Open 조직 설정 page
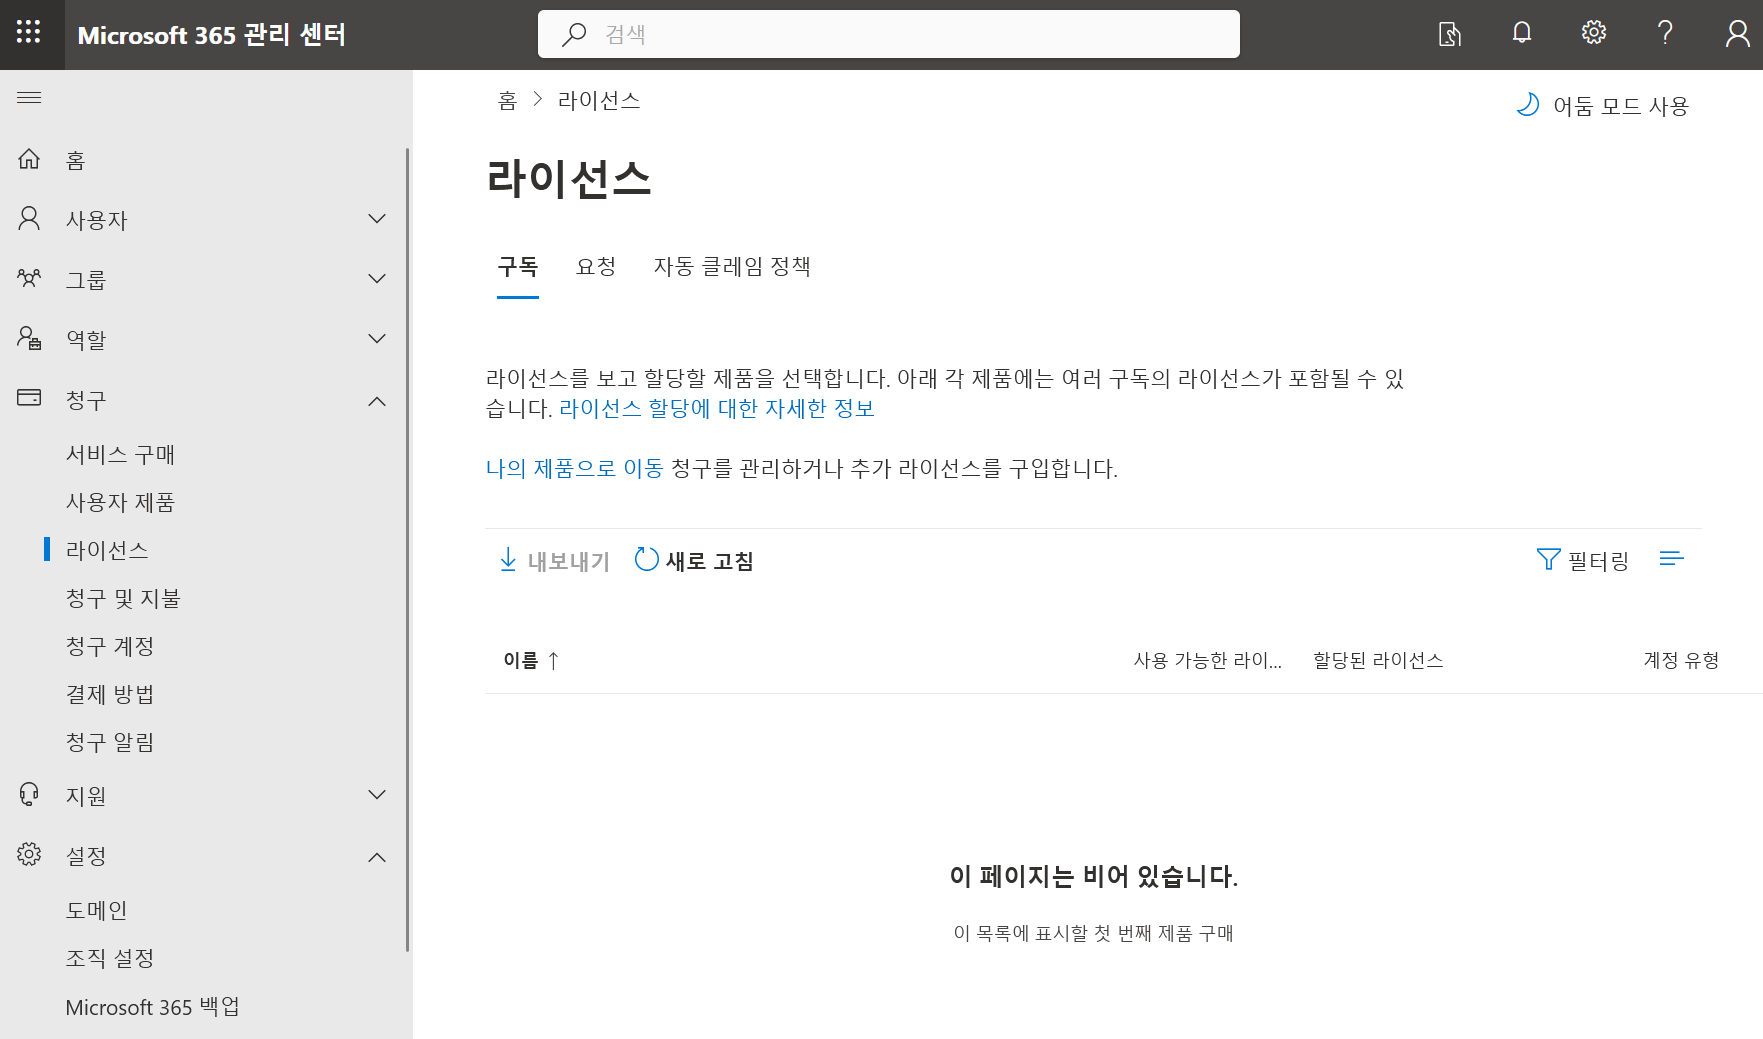The height and width of the screenshot is (1039, 1763). 110,958
